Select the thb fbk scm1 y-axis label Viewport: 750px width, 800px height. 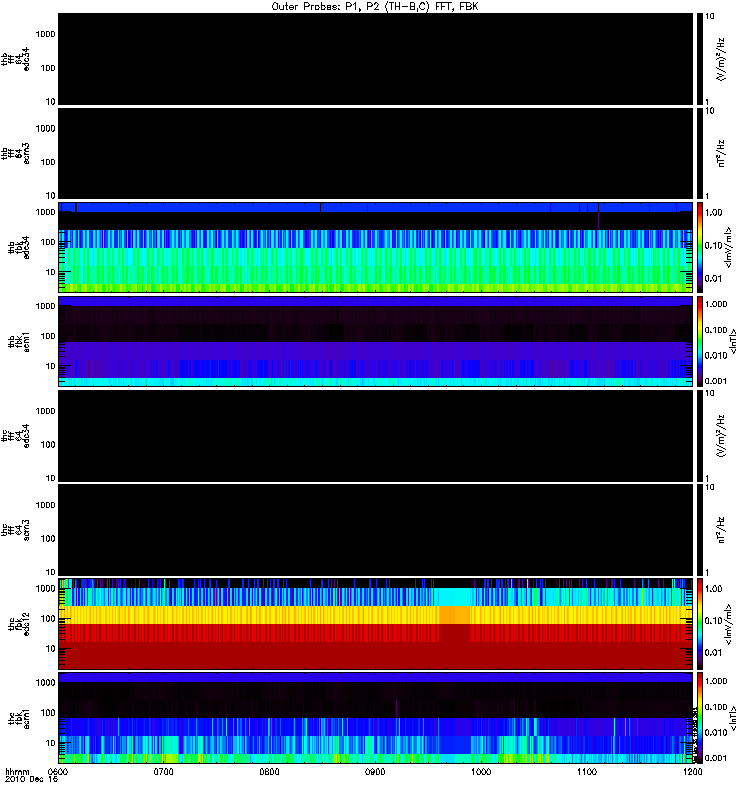coord(19,342)
